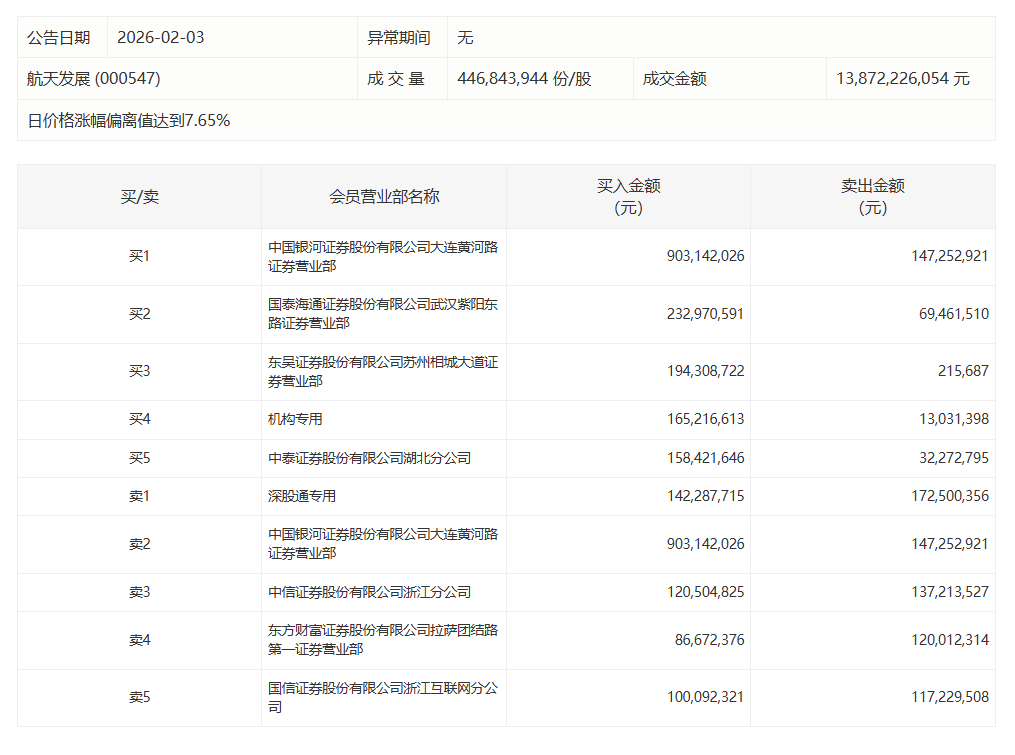The height and width of the screenshot is (755, 1015).
Task: Select 东吴证券苏州相城大道 branch name
Action: pyautogui.click(x=383, y=371)
